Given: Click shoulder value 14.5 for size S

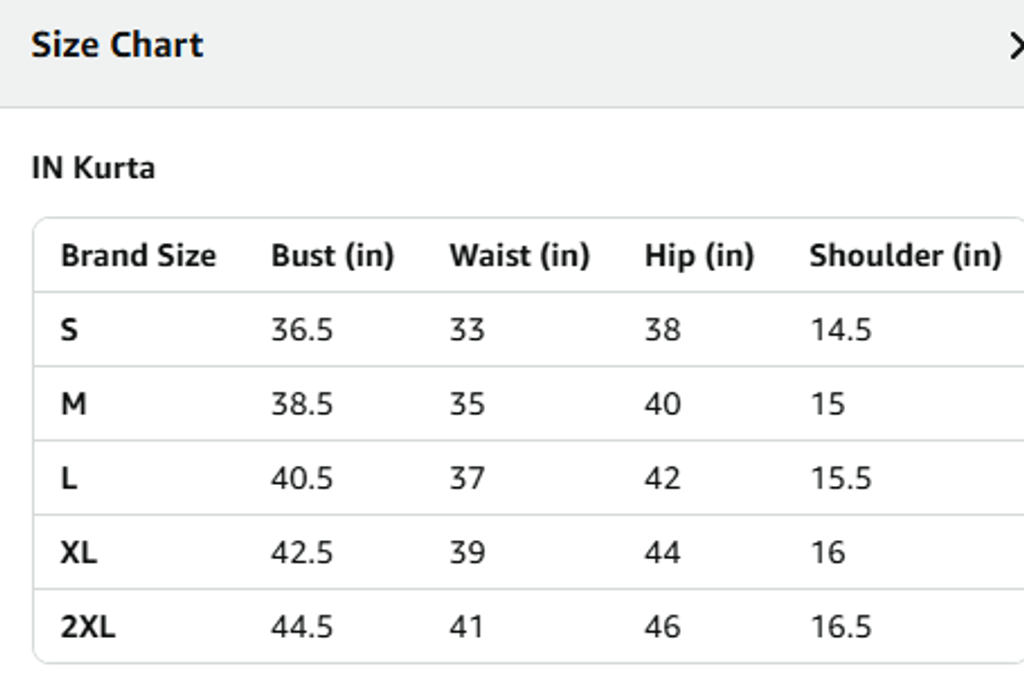Looking at the screenshot, I should click(840, 330).
